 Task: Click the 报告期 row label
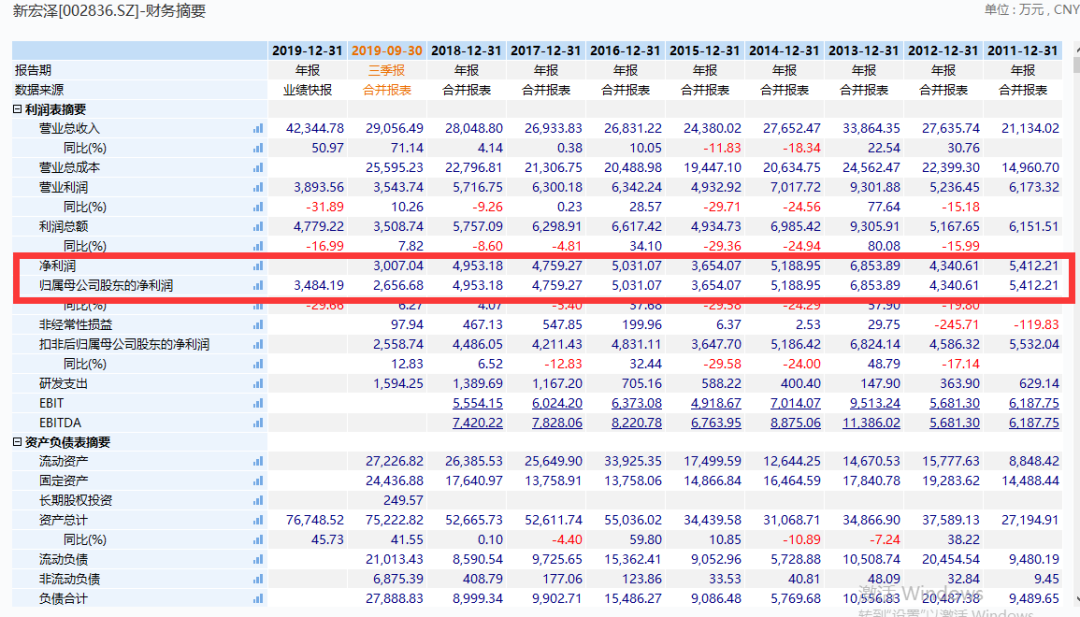click(x=33, y=70)
